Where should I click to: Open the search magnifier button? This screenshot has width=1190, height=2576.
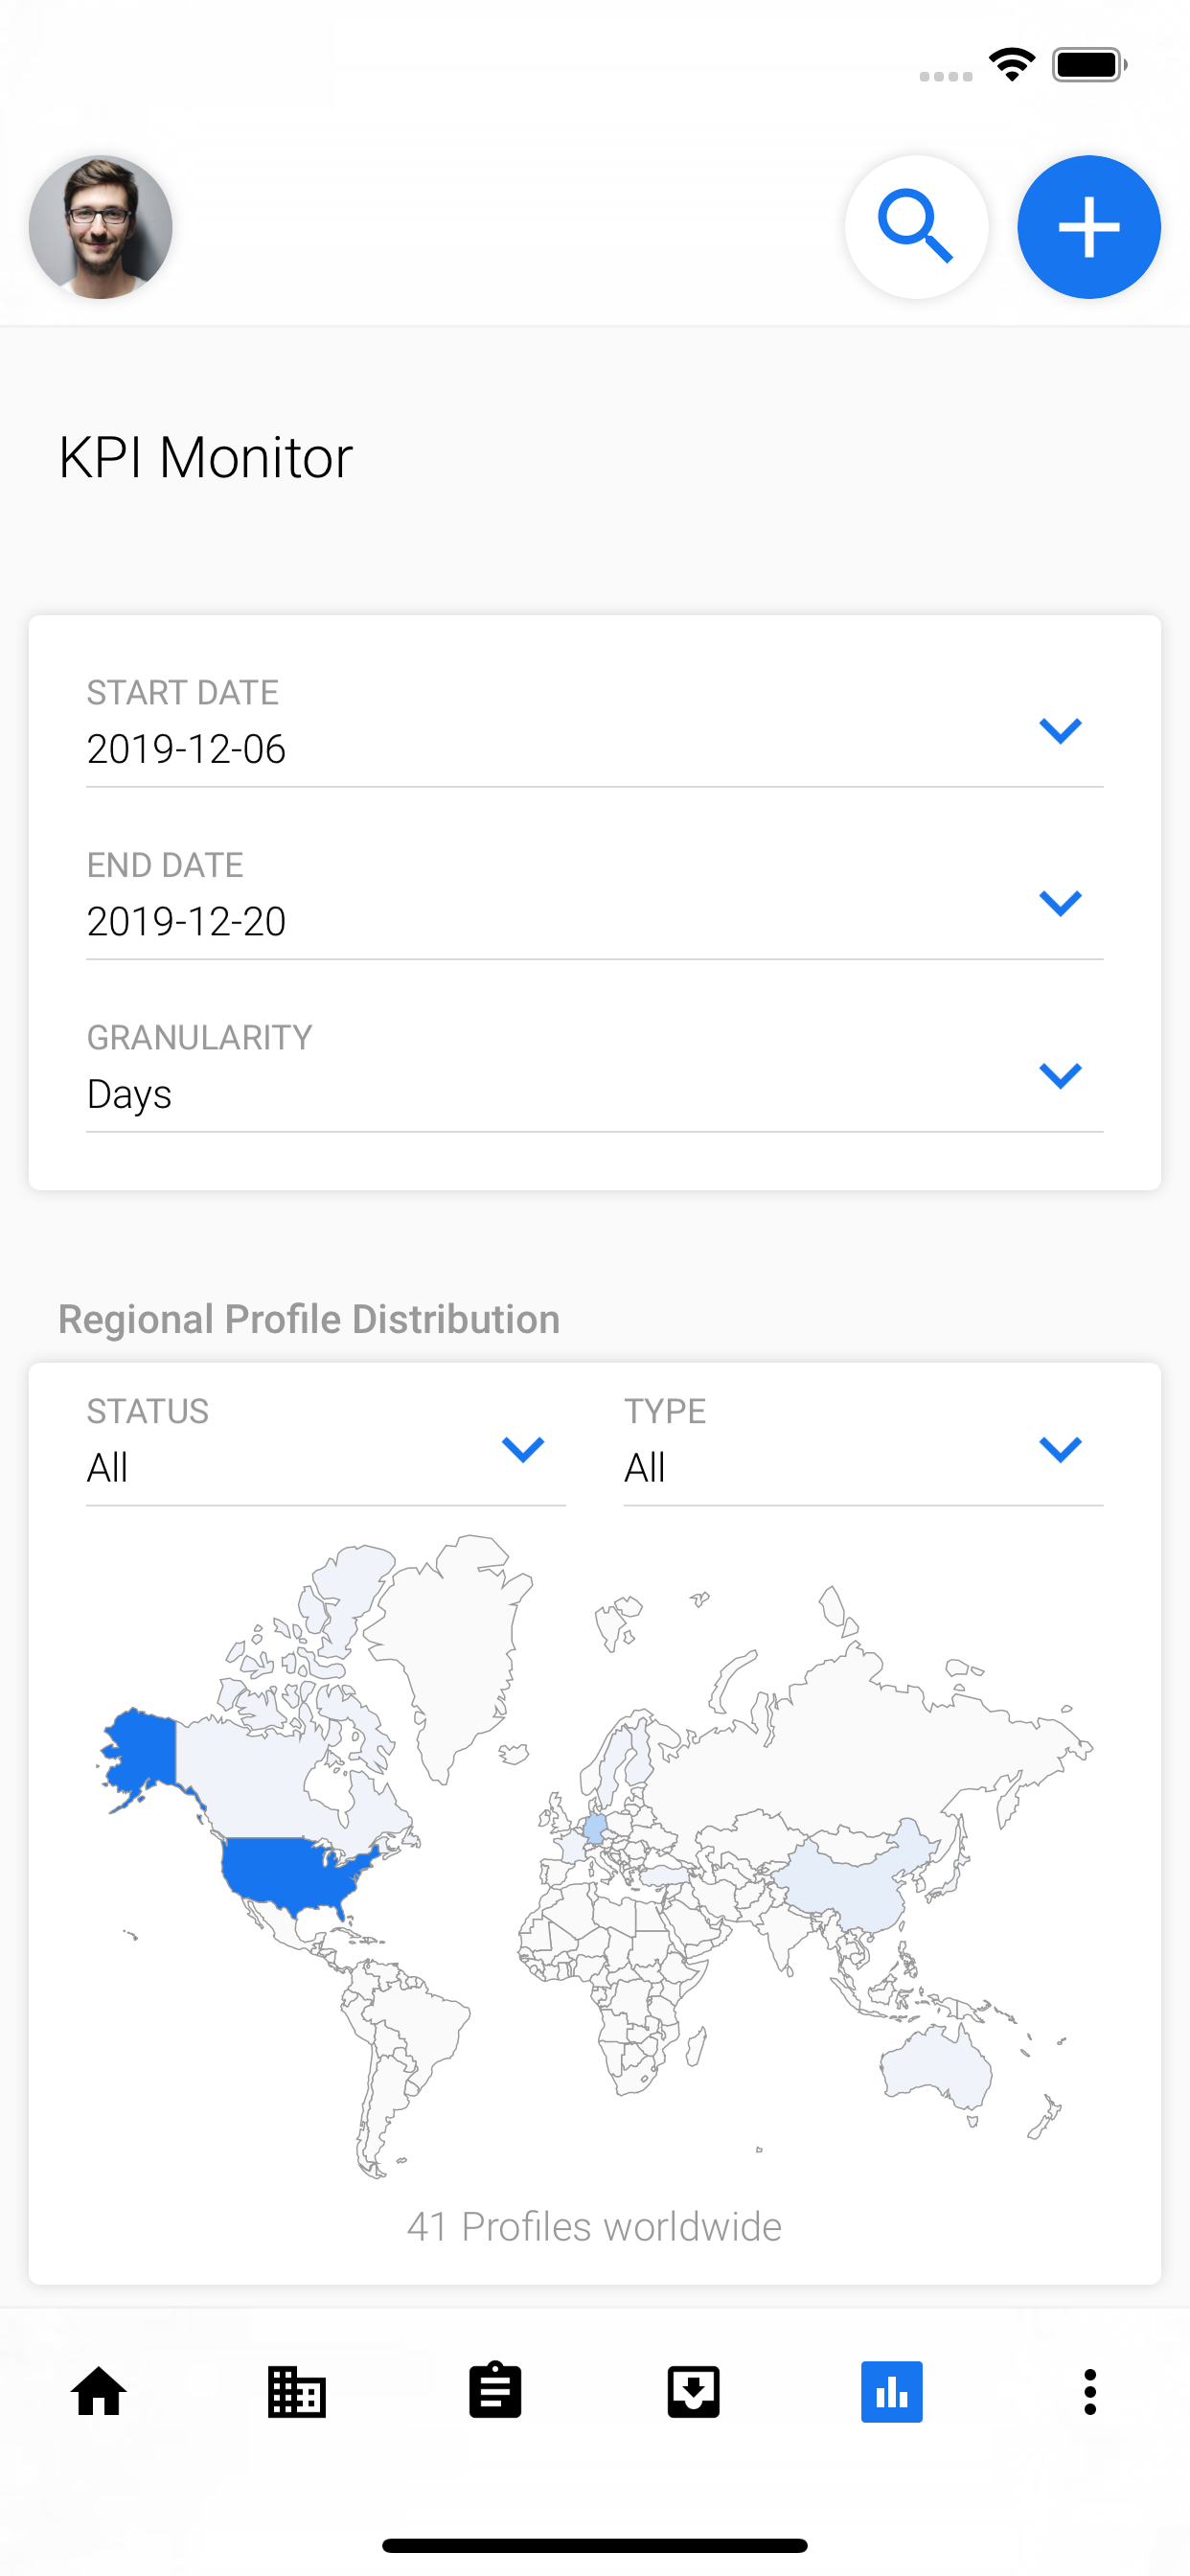pyautogui.click(x=916, y=227)
